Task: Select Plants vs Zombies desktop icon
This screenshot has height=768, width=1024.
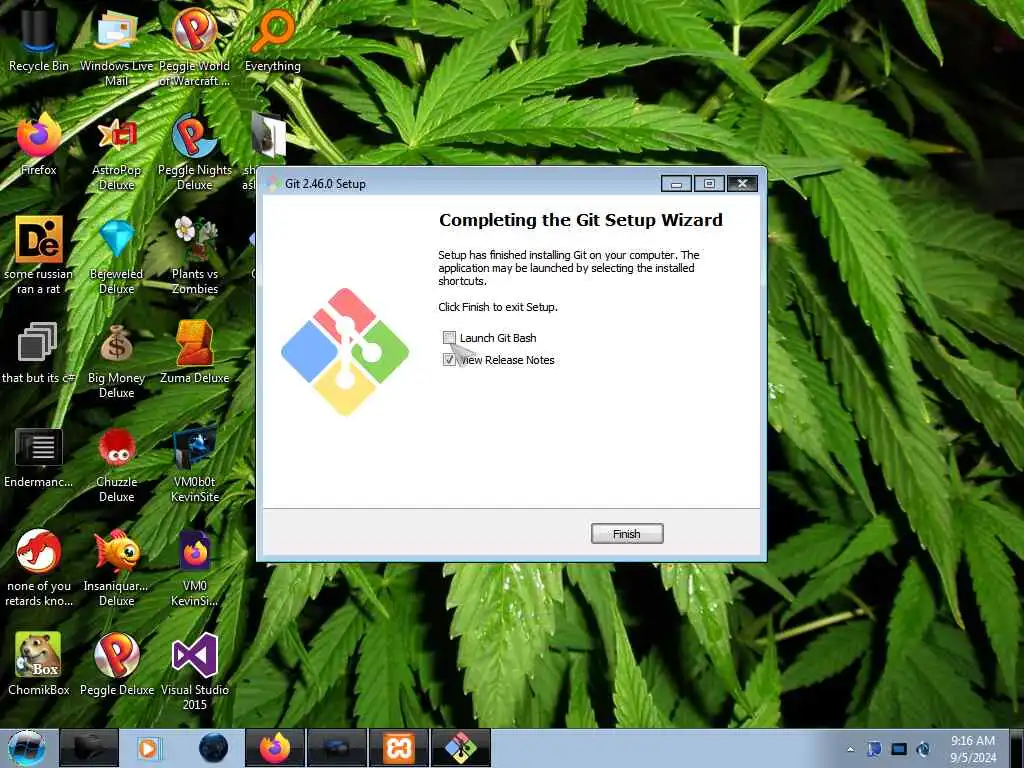Action: point(195,255)
